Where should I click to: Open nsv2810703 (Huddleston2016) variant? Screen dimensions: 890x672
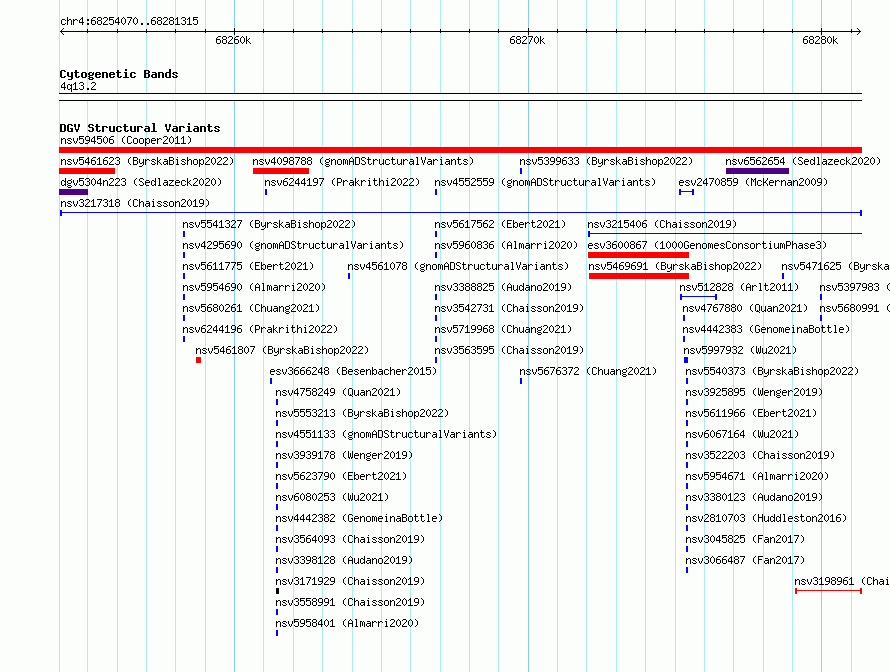pos(766,518)
